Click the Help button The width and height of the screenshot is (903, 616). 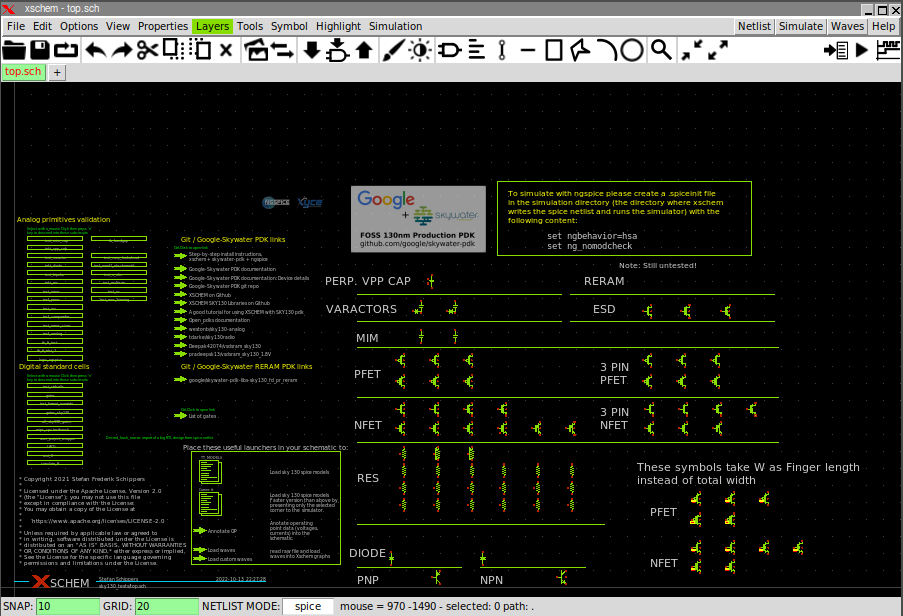(x=883, y=26)
